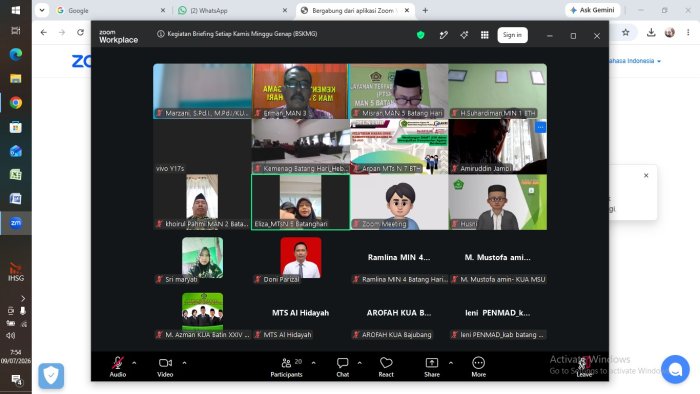
Task: Open the Zoom app taskbar icon
Action: tap(16, 223)
